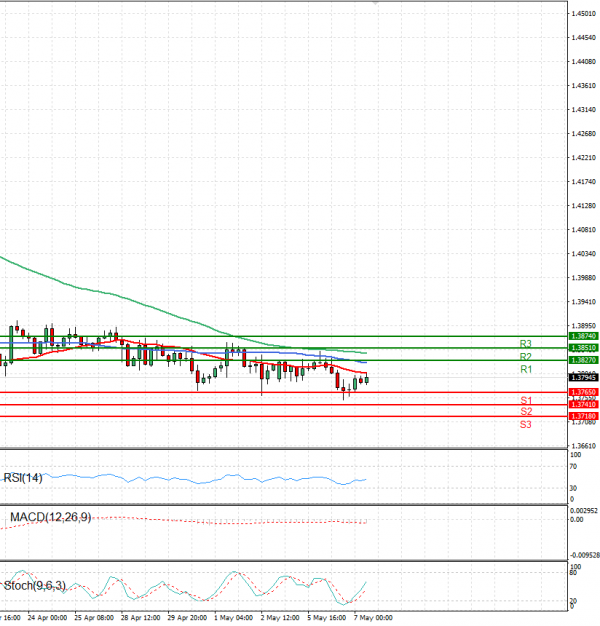This screenshot has height=626, width=600.
Task: Select the S1 support label
Action: (x=525, y=400)
